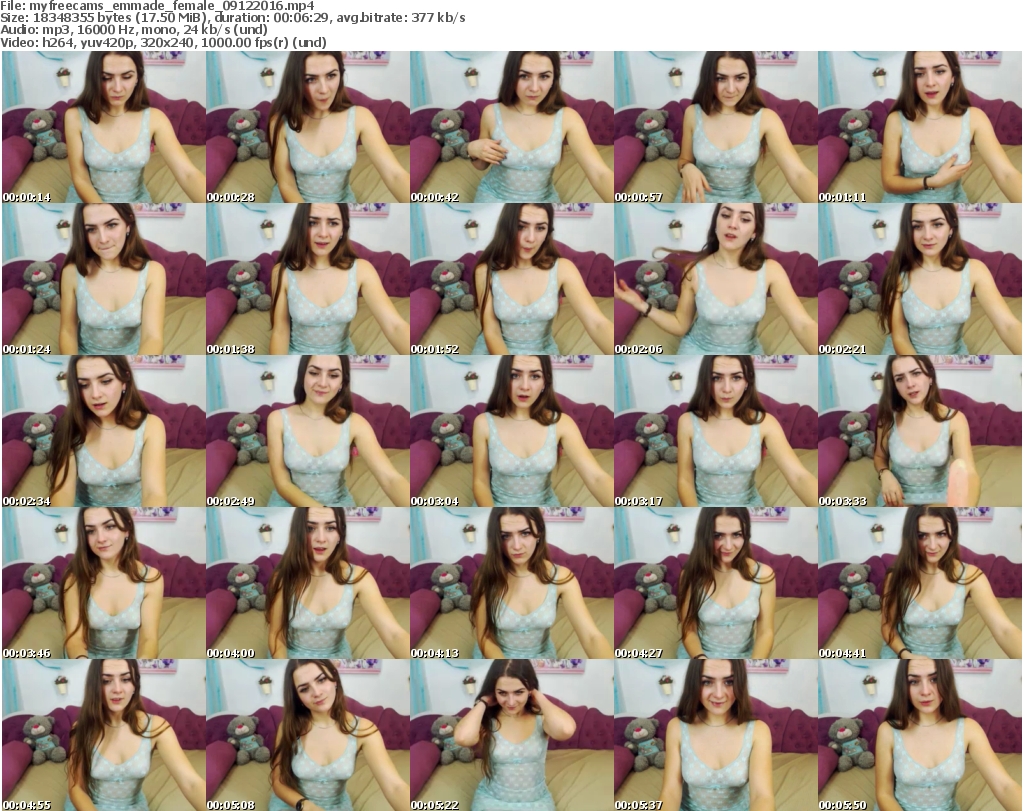This screenshot has height=811, width=1024.
Task: Select the last frame at 00:05:50
Action: [918, 735]
